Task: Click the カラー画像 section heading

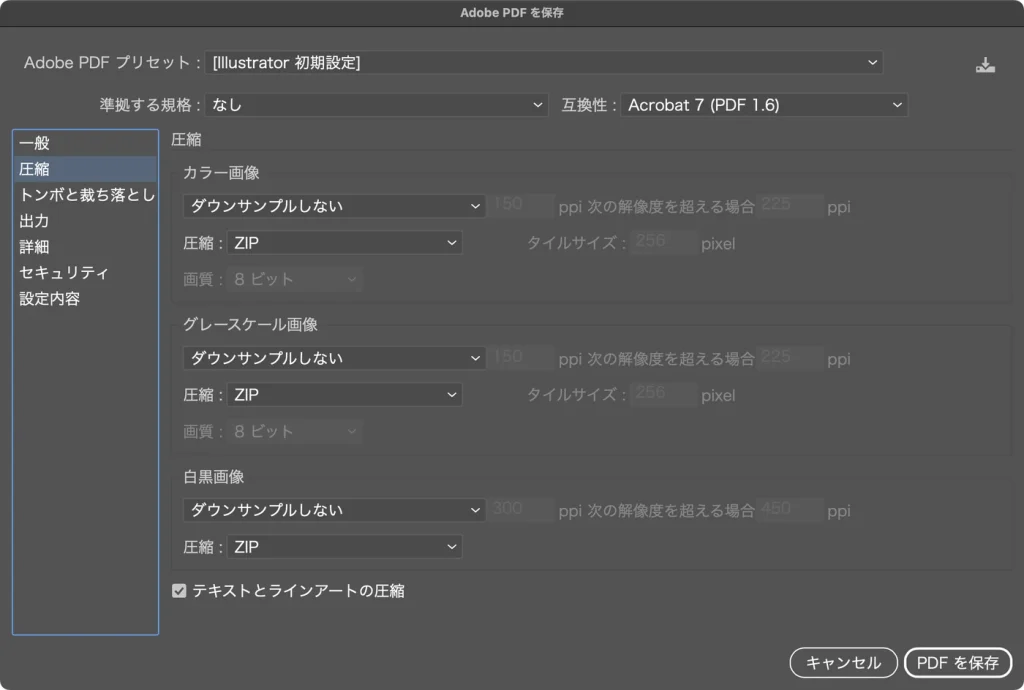Action: (x=221, y=173)
